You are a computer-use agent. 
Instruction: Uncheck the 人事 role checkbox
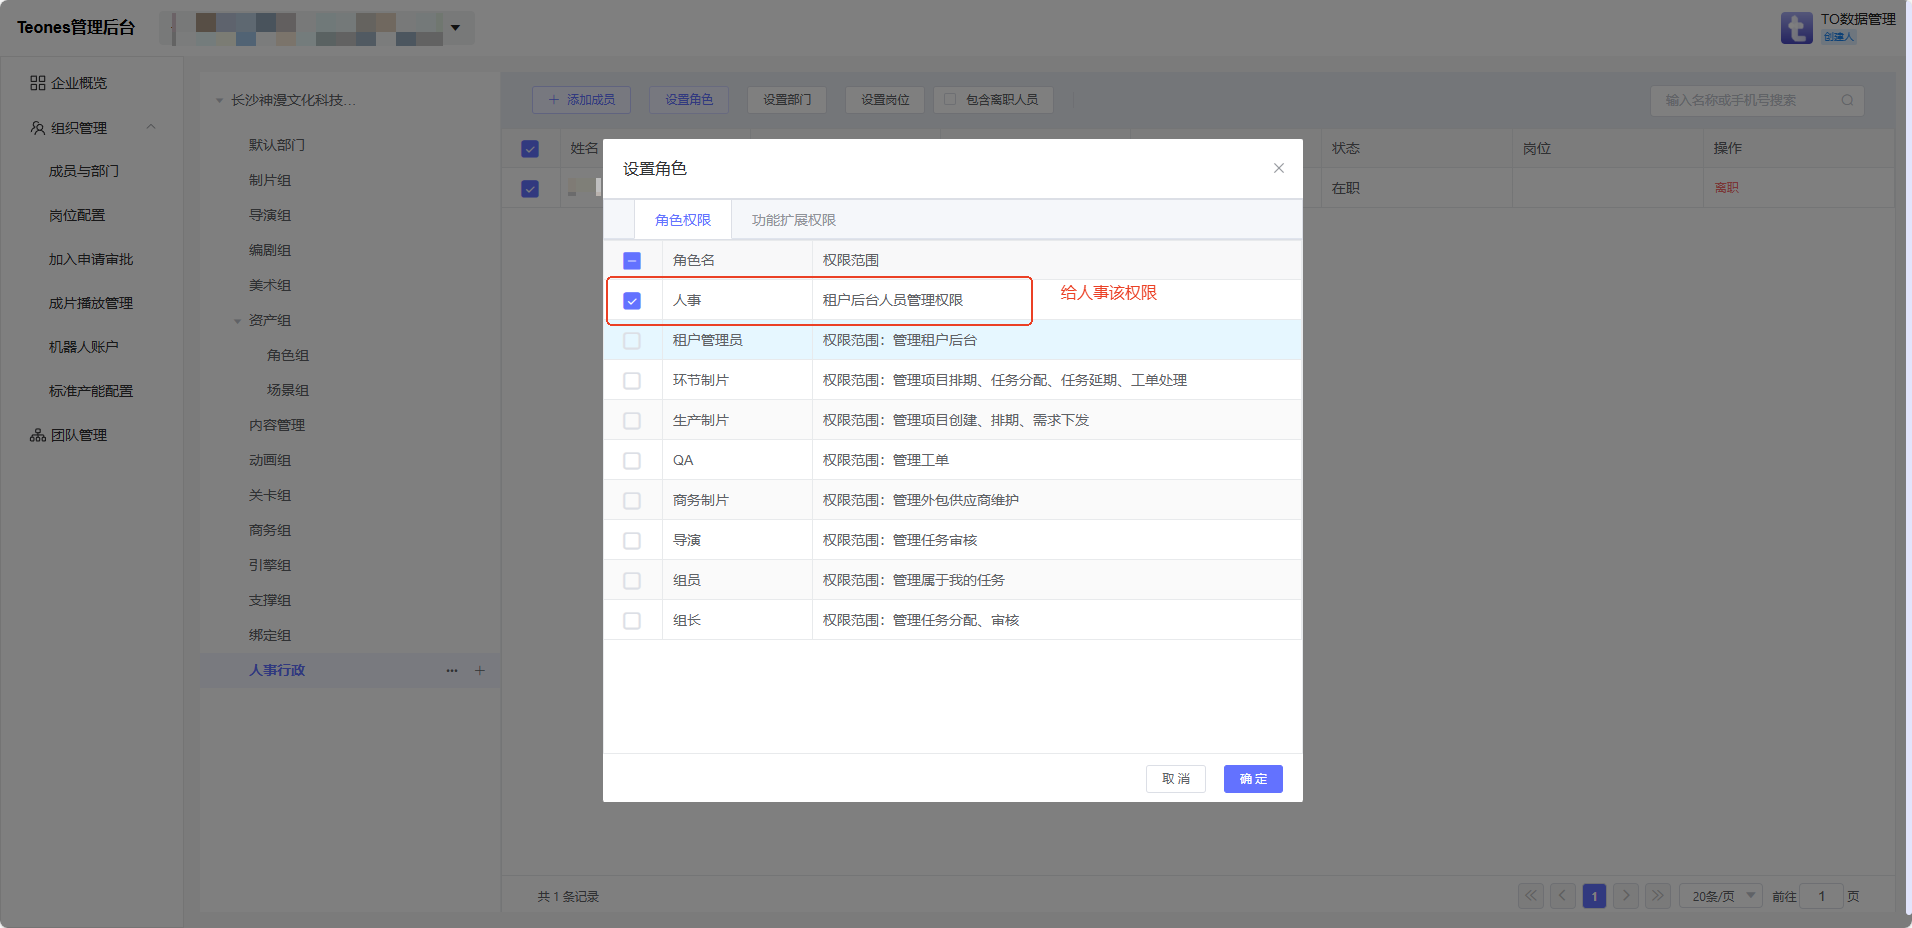point(632,301)
